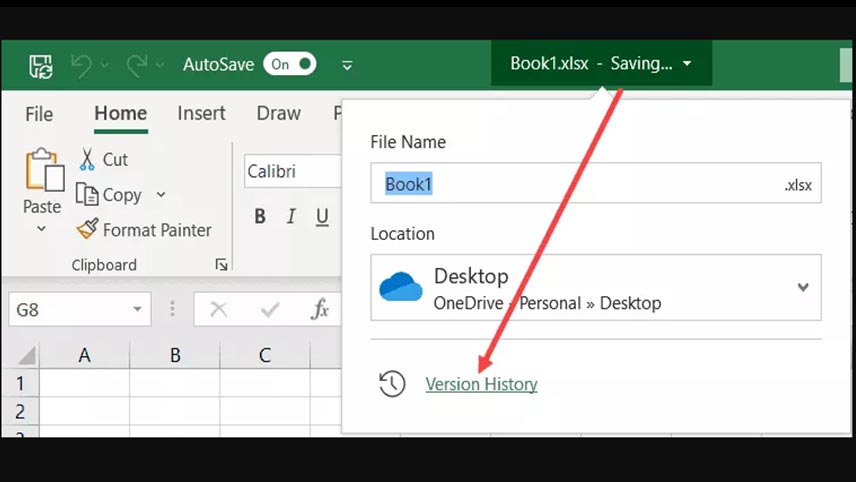The width and height of the screenshot is (856, 482).
Task: Open the Name Box dropdown arrow
Action: [137, 310]
